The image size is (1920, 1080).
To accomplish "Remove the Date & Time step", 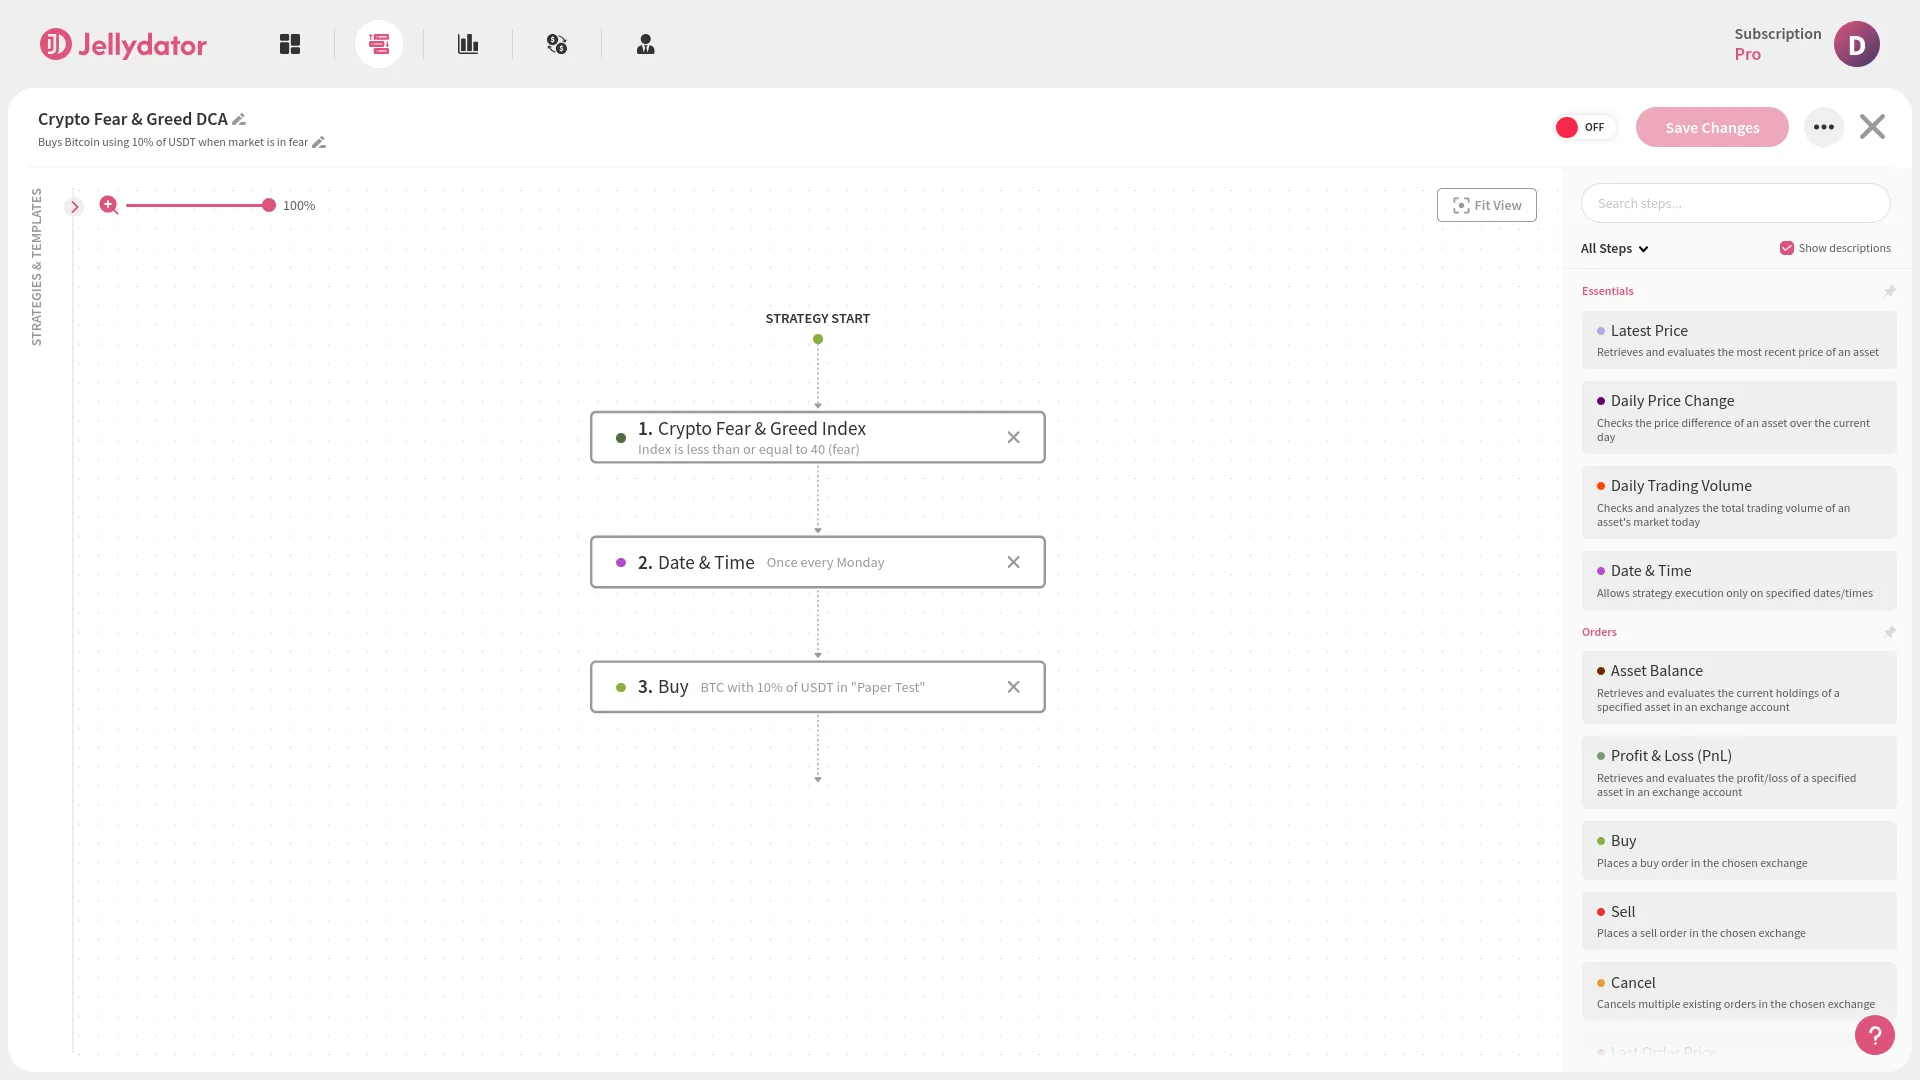I will (x=1013, y=562).
